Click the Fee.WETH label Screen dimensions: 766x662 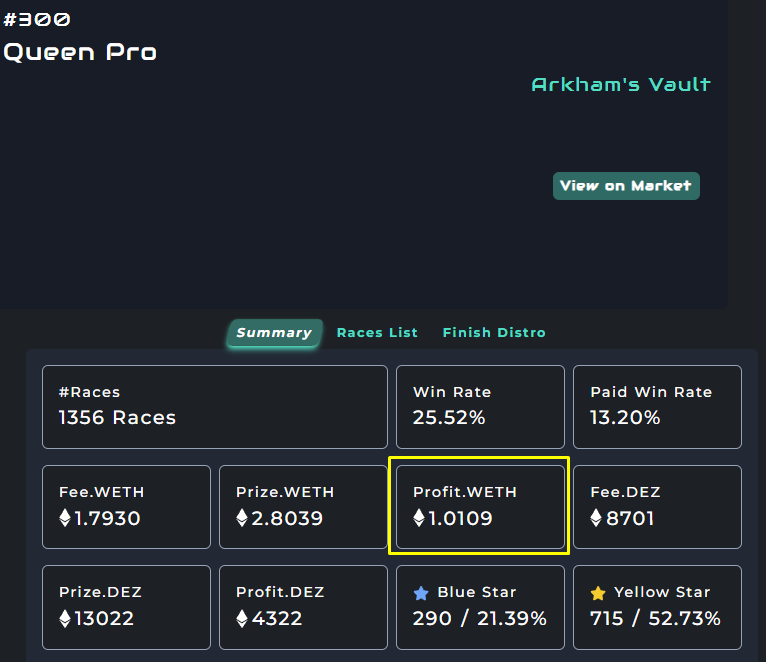tap(102, 492)
